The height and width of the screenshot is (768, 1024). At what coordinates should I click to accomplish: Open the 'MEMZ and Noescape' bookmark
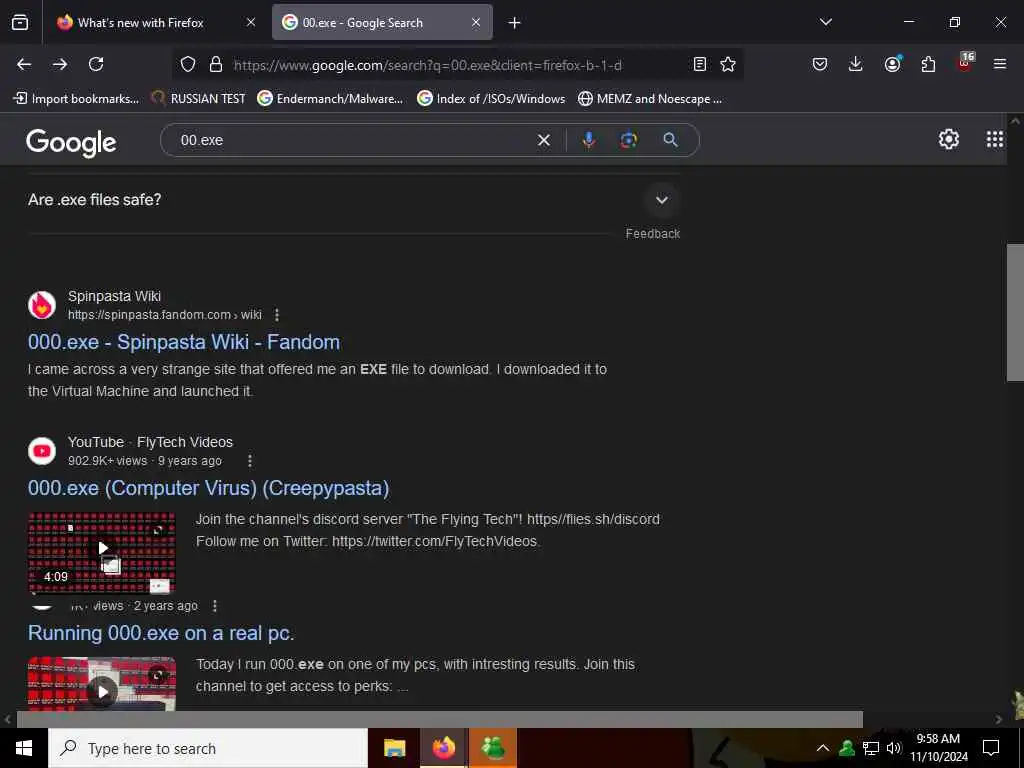point(650,99)
